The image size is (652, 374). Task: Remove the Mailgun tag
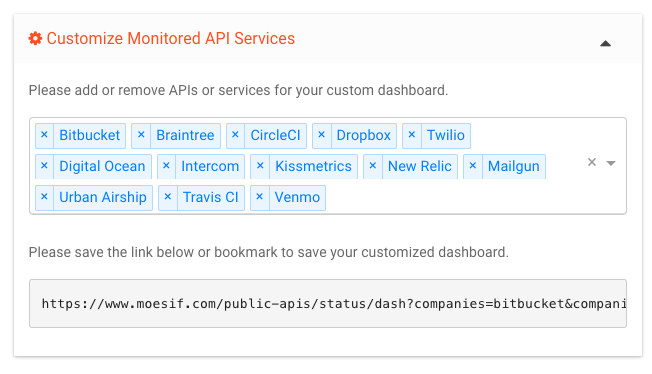(x=473, y=166)
